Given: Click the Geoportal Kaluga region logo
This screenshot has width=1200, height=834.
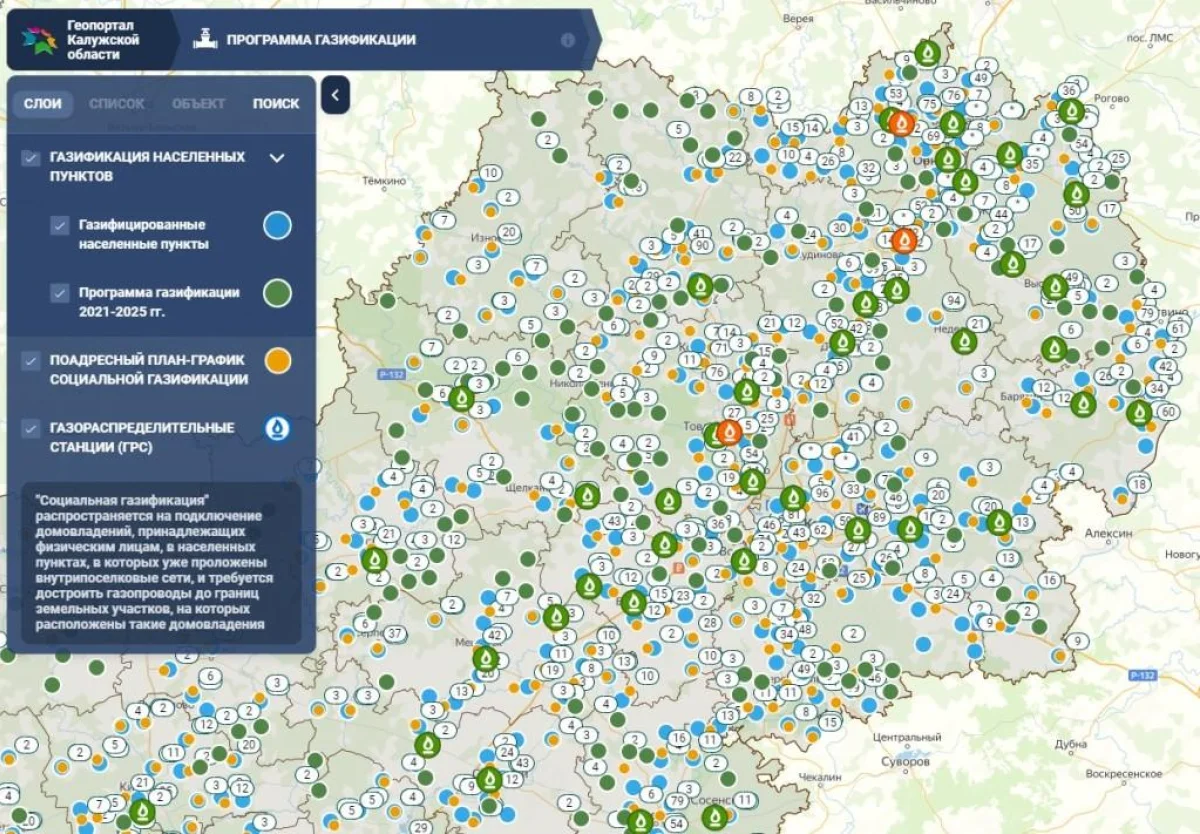Looking at the screenshot, I should click(x=38, y=41).
